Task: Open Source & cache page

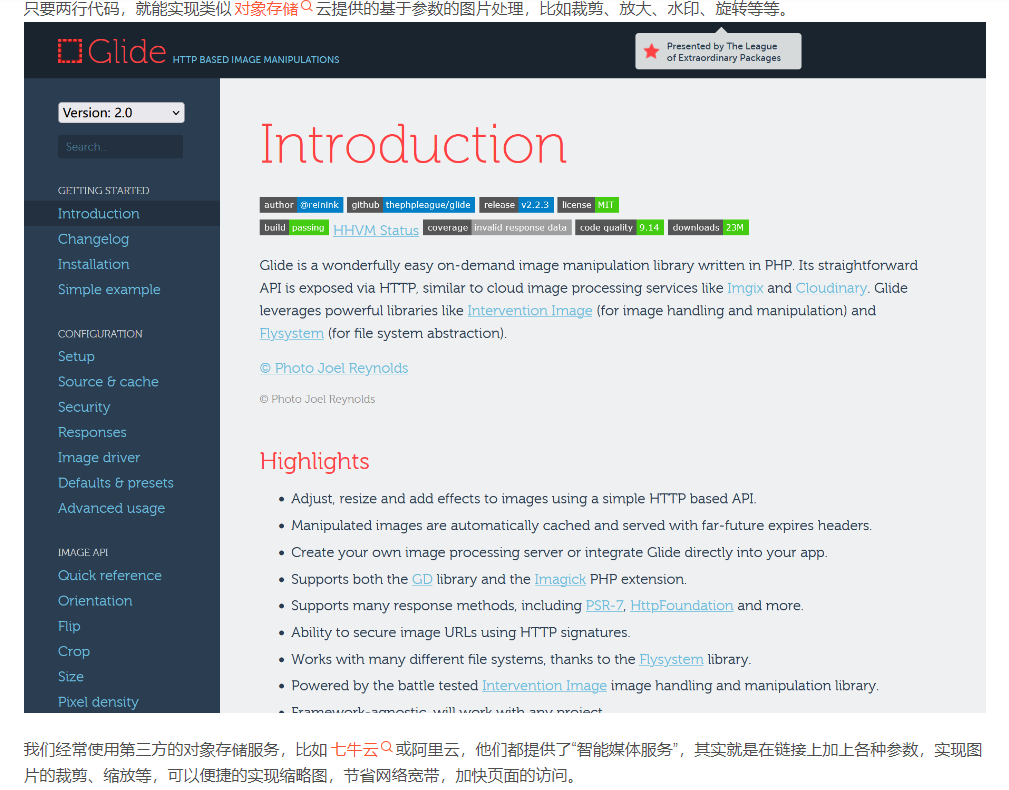Action: (x=108, y=381)
